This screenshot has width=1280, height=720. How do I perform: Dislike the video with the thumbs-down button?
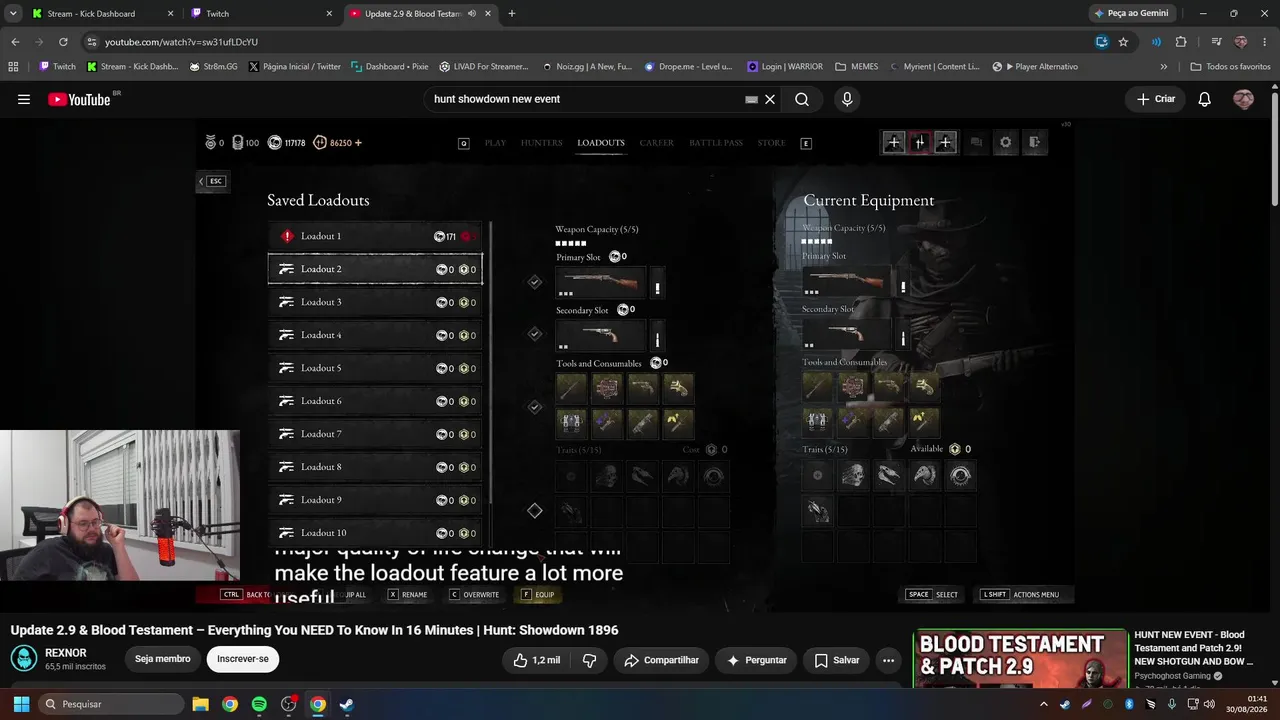tap(589, 660)
